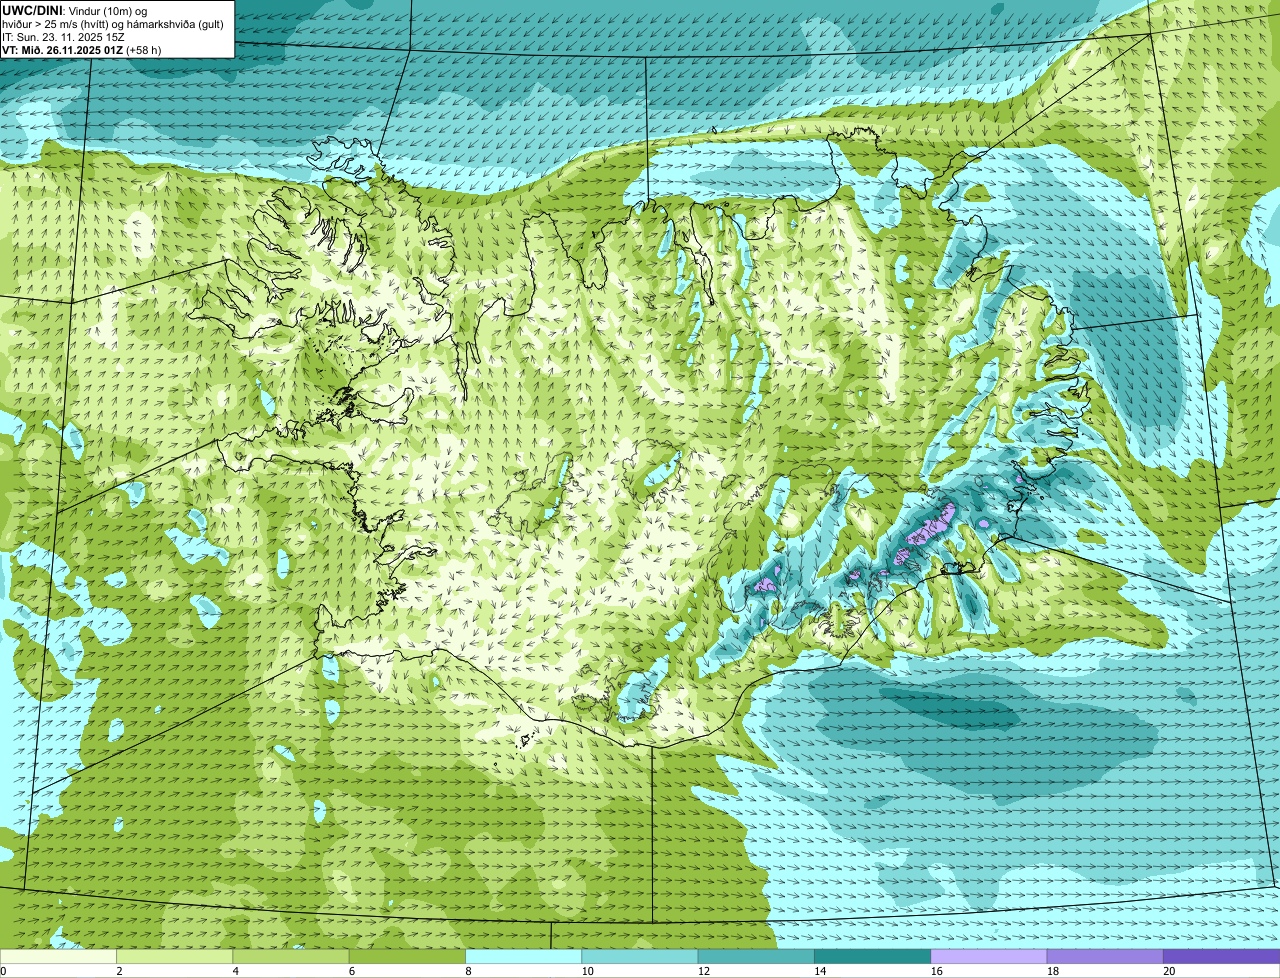1280x978 pixels.
Task: Click the 12–14 m/s teal legend segment
Action: click(x=756, y=957)
